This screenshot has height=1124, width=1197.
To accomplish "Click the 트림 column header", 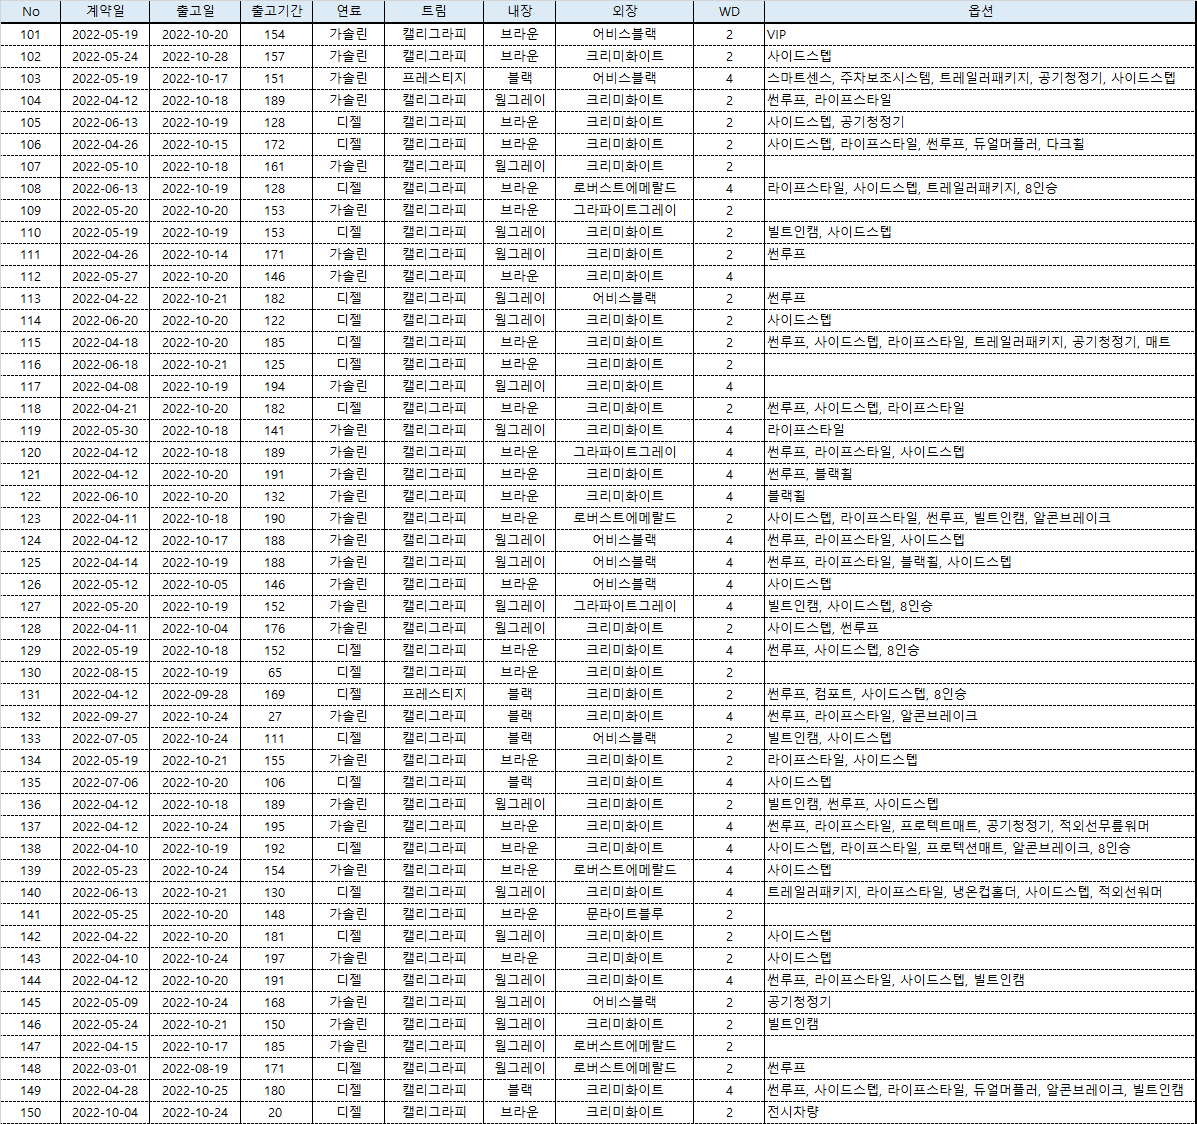I will pyautogui.click(x=434, y=11).
